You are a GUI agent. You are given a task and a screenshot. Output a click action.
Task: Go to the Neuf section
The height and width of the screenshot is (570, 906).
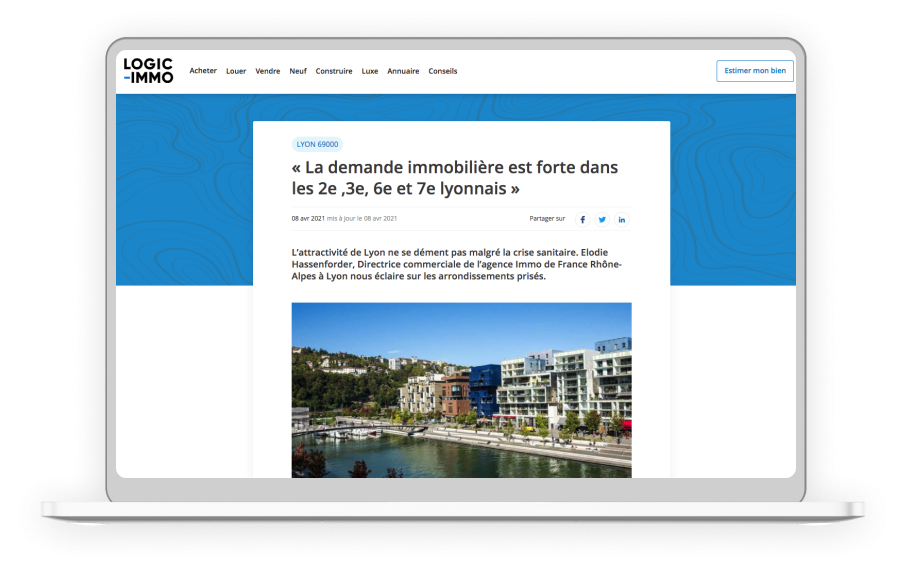pos(298,71)
